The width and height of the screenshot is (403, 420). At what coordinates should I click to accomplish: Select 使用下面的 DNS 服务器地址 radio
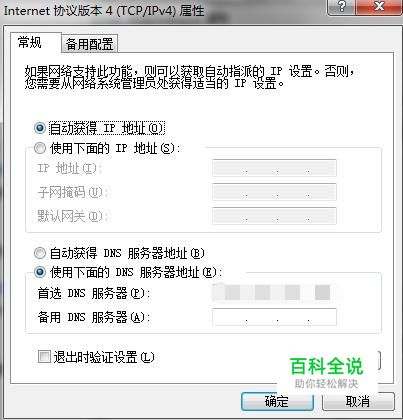point(40,272)
